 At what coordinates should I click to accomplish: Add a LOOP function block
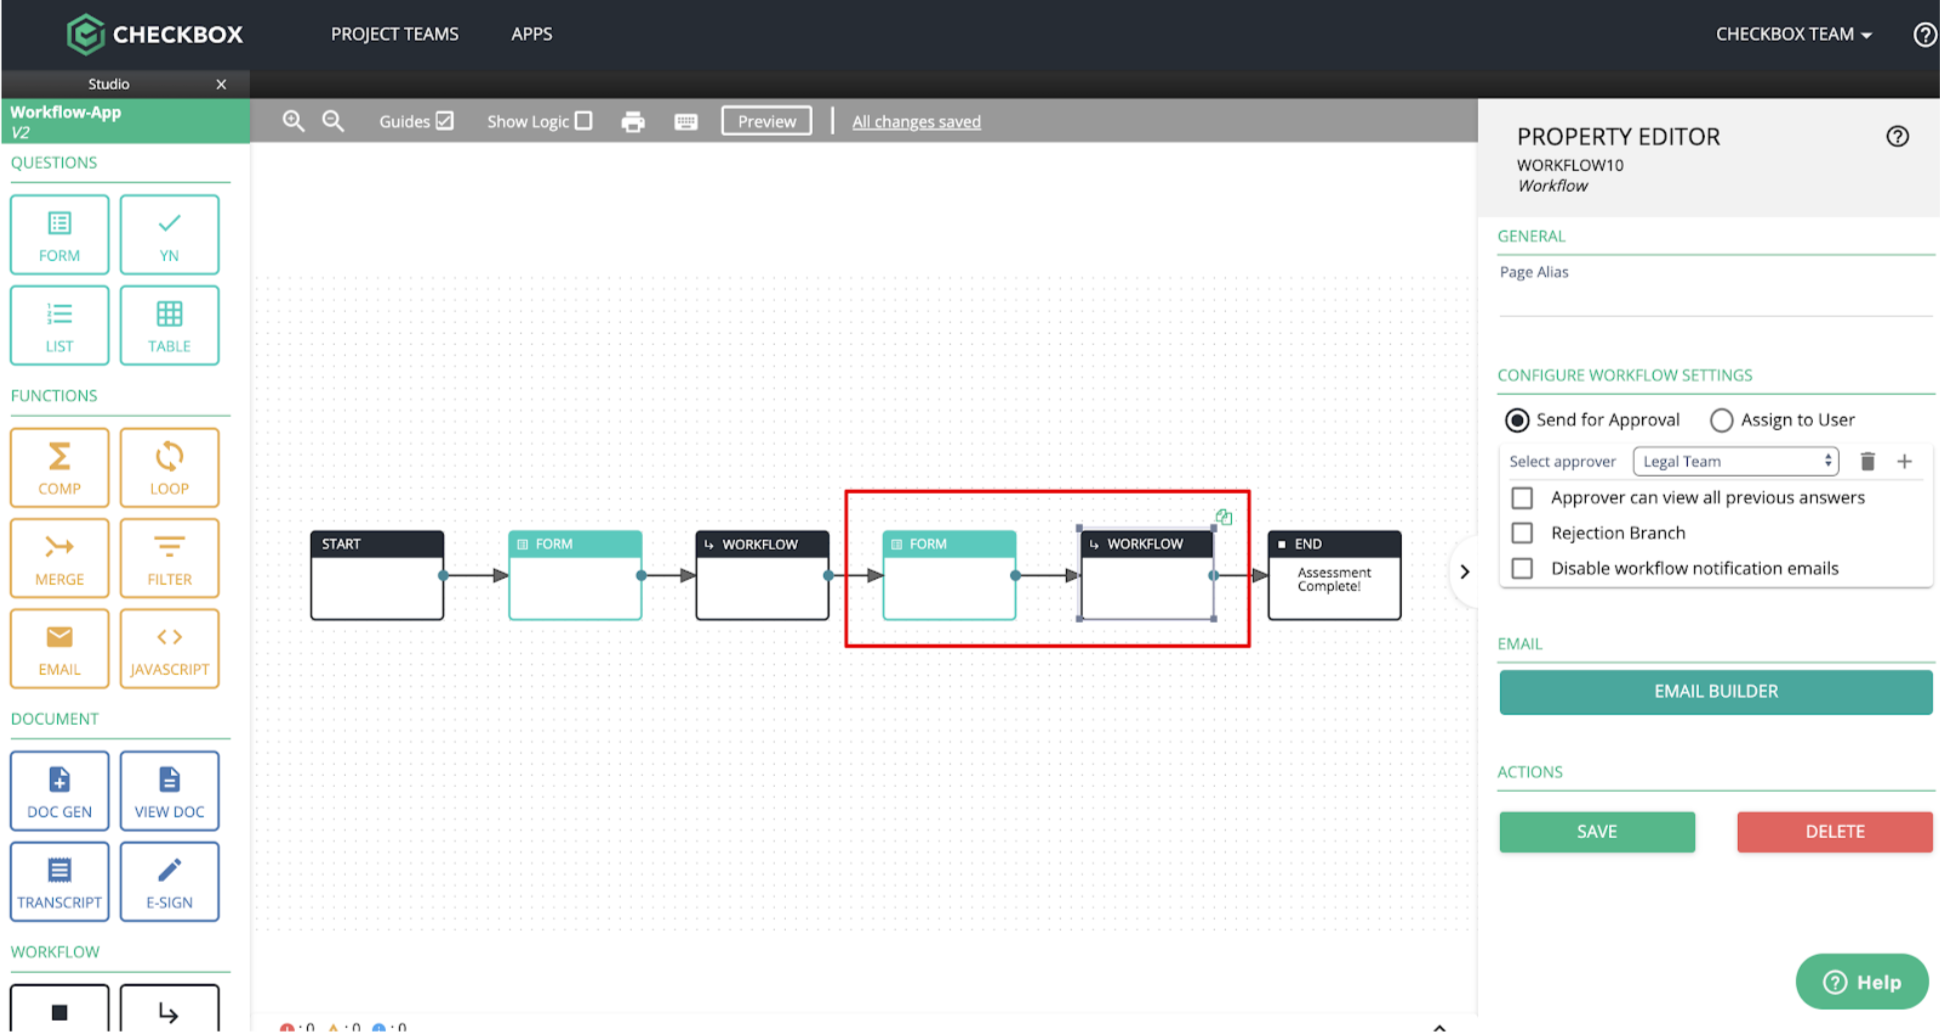click(169, 468)
